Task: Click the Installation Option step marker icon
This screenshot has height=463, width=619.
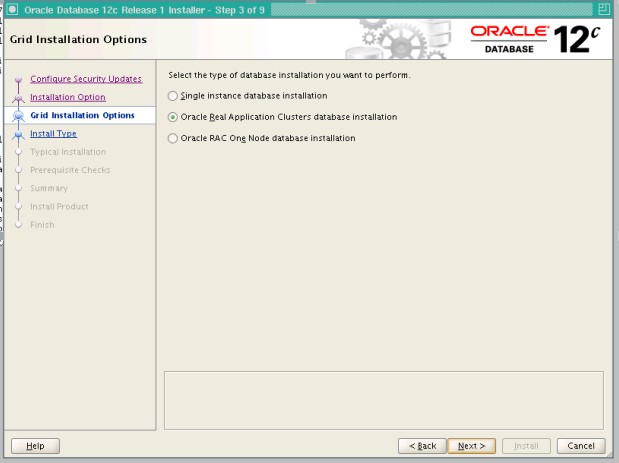Action: tap(18, 98)
